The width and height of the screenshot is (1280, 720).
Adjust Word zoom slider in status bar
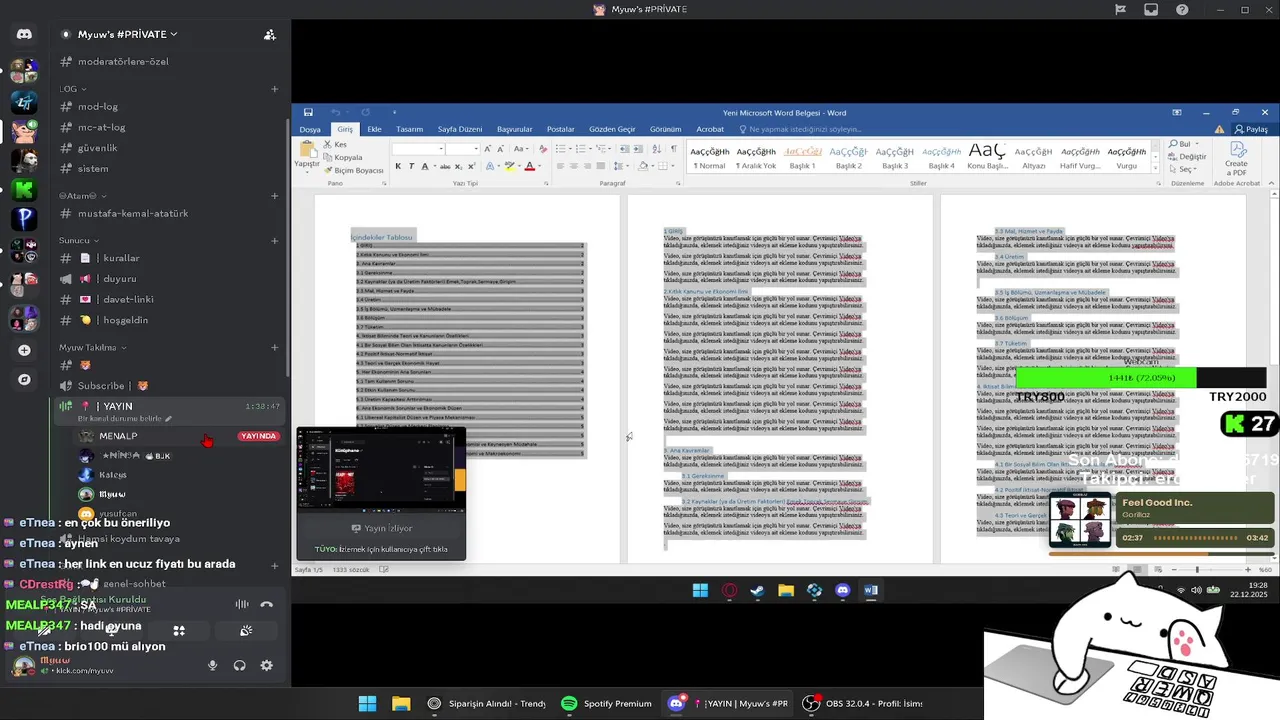1197,570
